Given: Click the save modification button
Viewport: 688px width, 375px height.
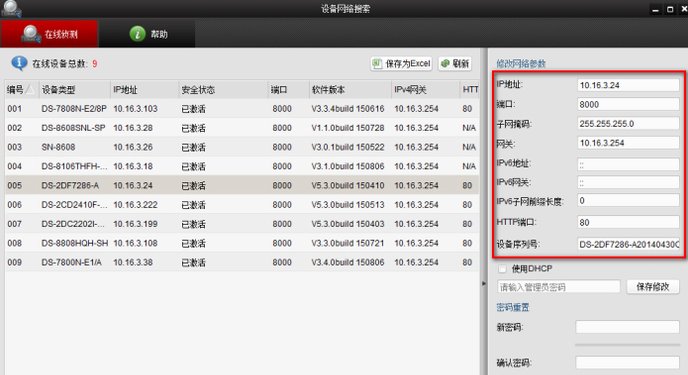Looking at the screenshot, I should 652,287.
